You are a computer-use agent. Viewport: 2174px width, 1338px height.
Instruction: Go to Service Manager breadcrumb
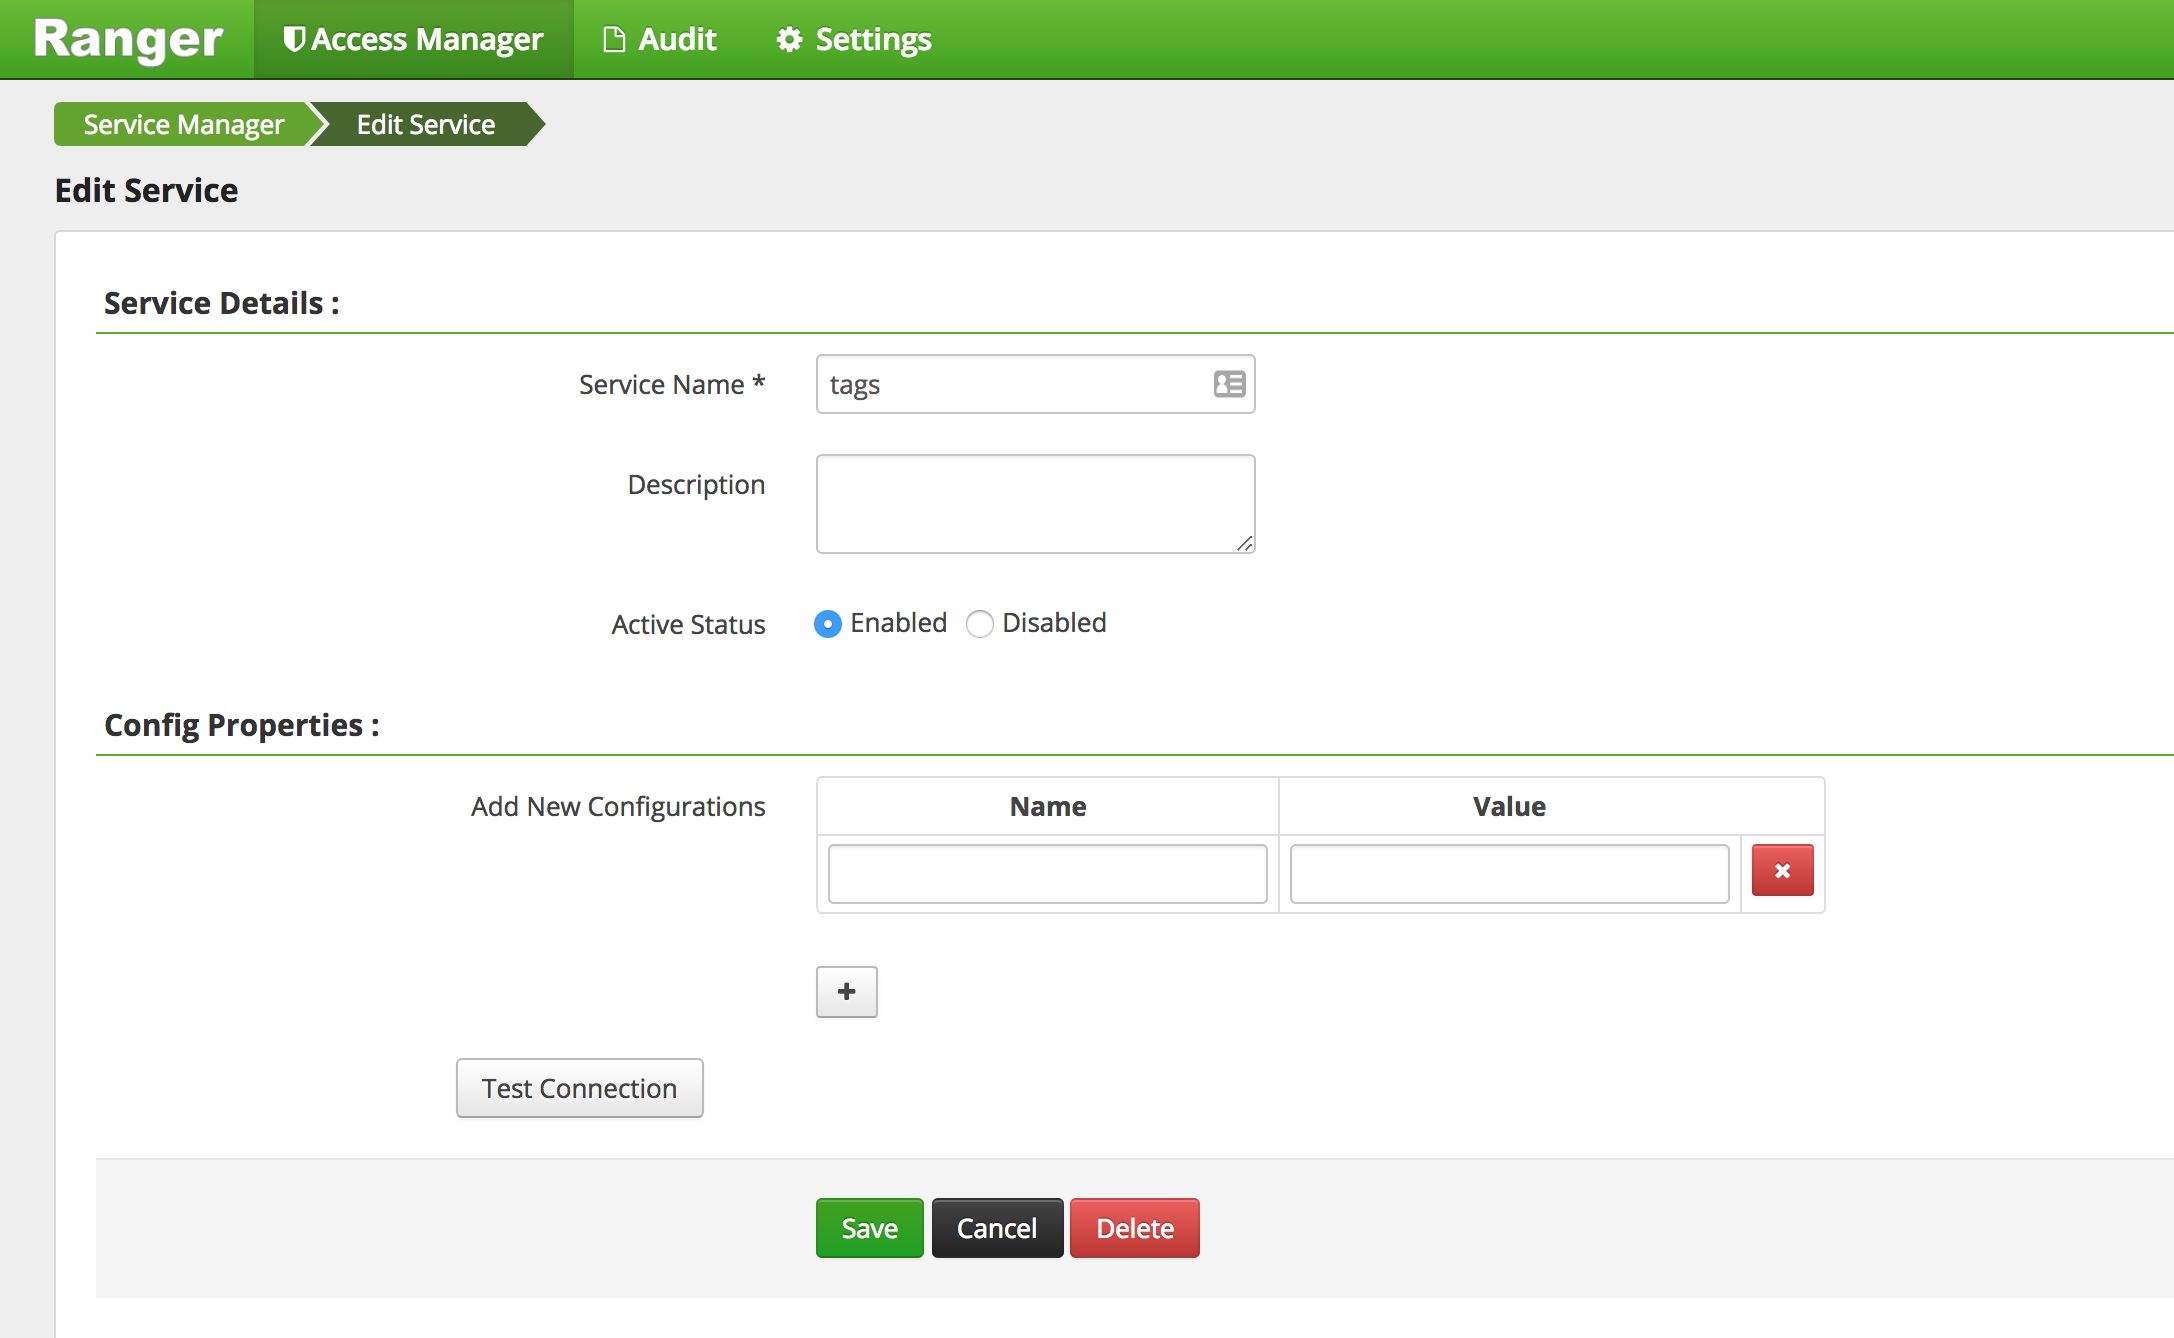point(183,124)
